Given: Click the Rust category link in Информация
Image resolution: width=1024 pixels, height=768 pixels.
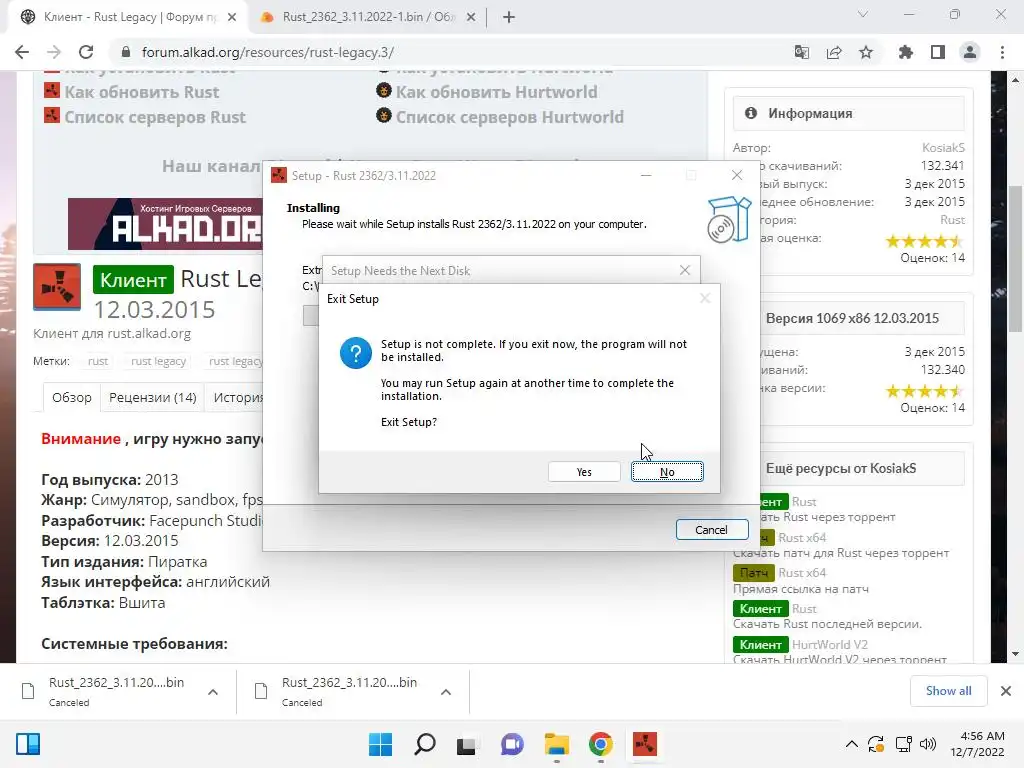Looking at the screenshot, I should [952, 219].
